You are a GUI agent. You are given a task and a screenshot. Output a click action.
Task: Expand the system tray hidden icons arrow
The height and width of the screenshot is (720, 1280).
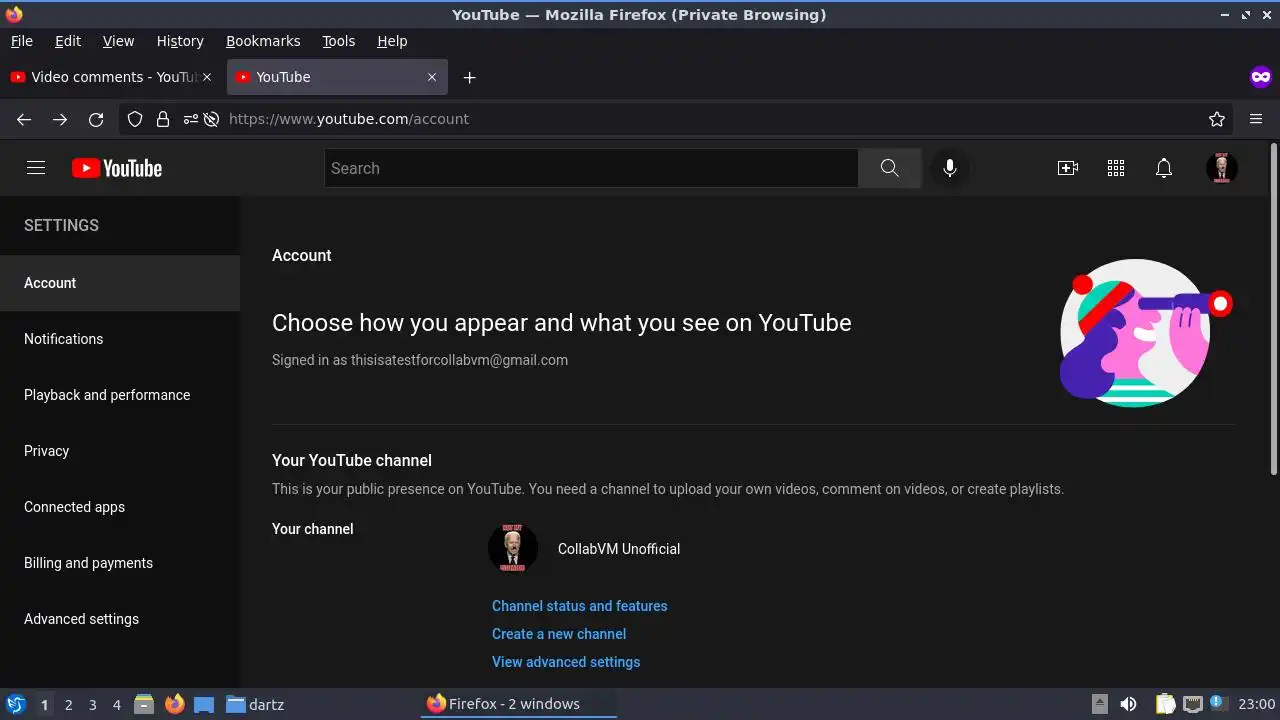1099,704
